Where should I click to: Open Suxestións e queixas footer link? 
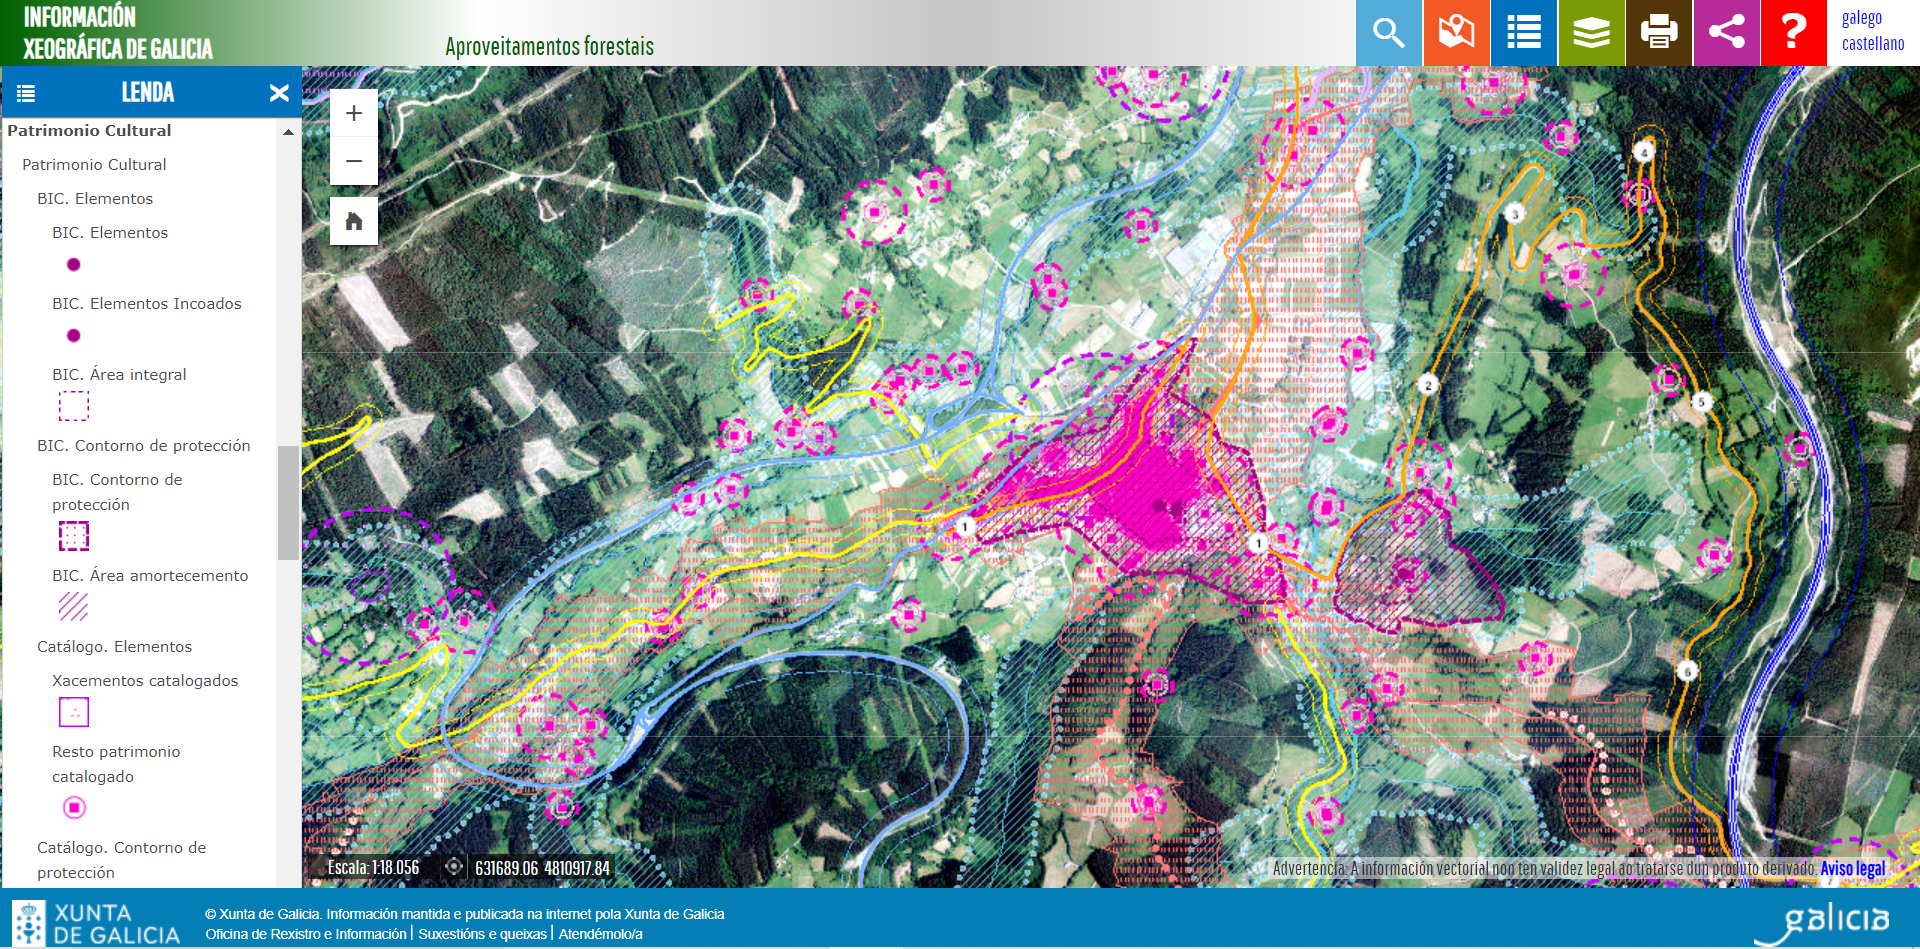click(x=482, y=934)
